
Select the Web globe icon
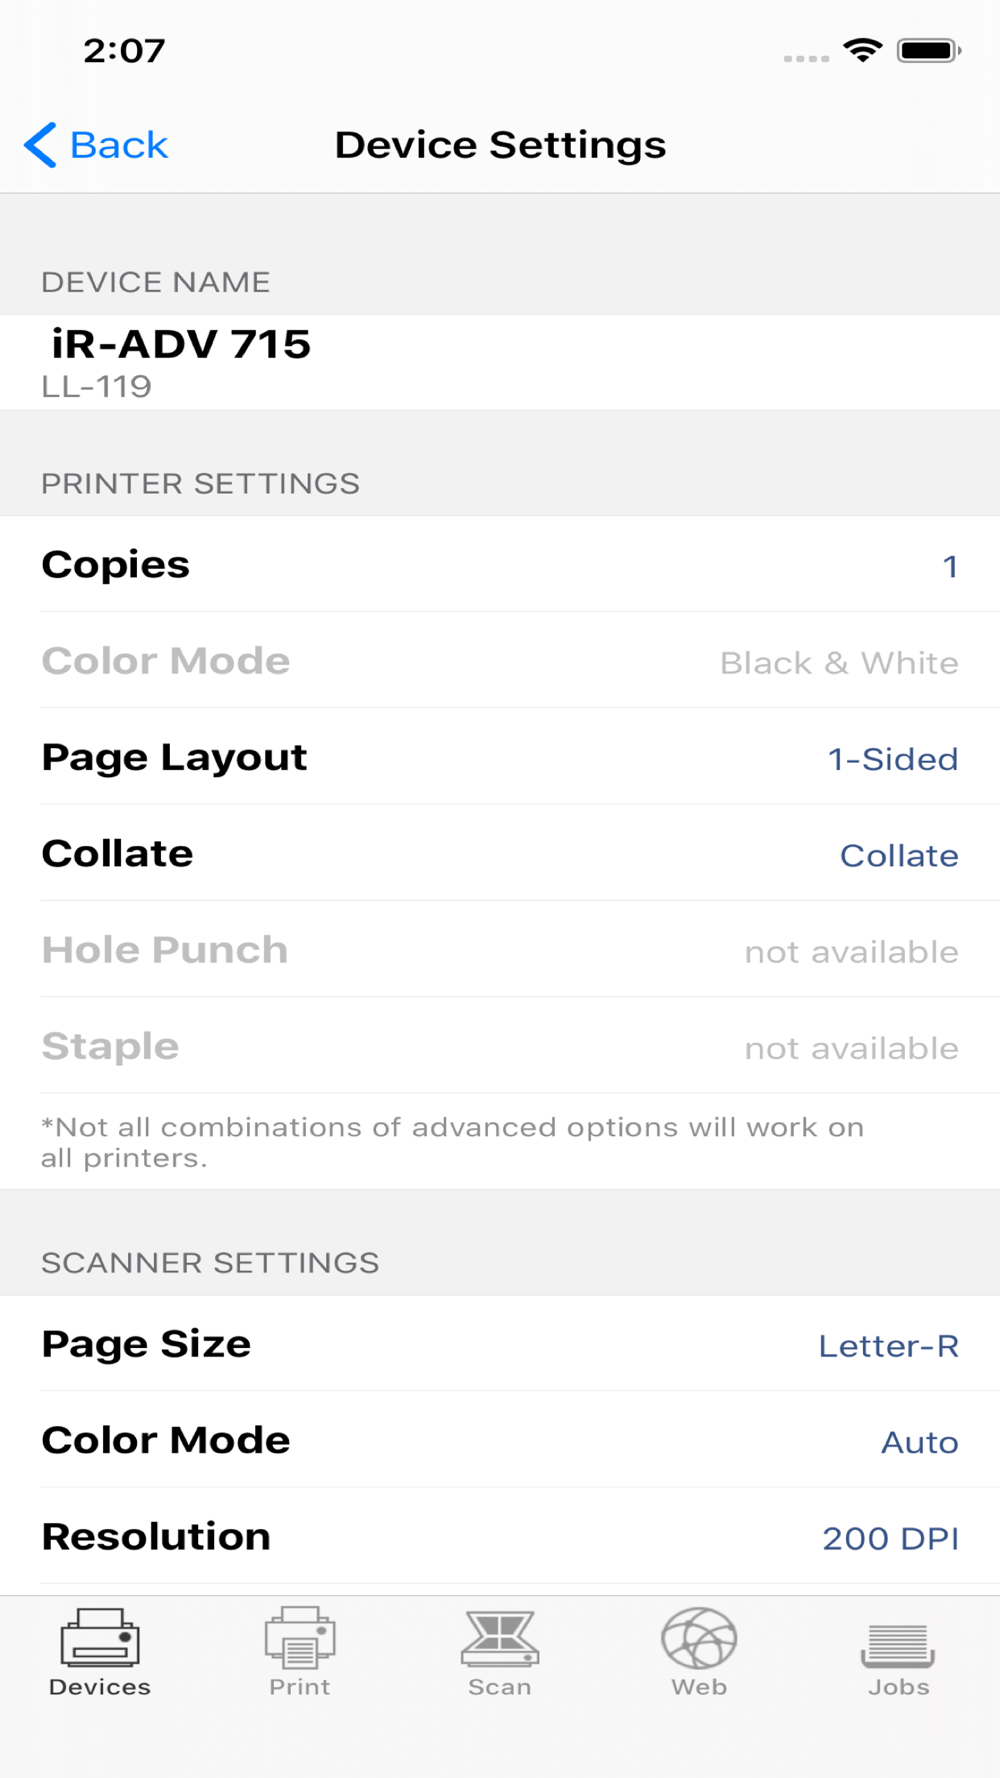pos(699,1638)
